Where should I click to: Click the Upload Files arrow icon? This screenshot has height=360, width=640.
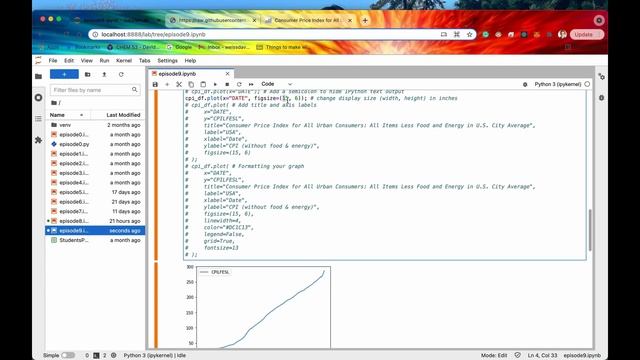[104, 74]
